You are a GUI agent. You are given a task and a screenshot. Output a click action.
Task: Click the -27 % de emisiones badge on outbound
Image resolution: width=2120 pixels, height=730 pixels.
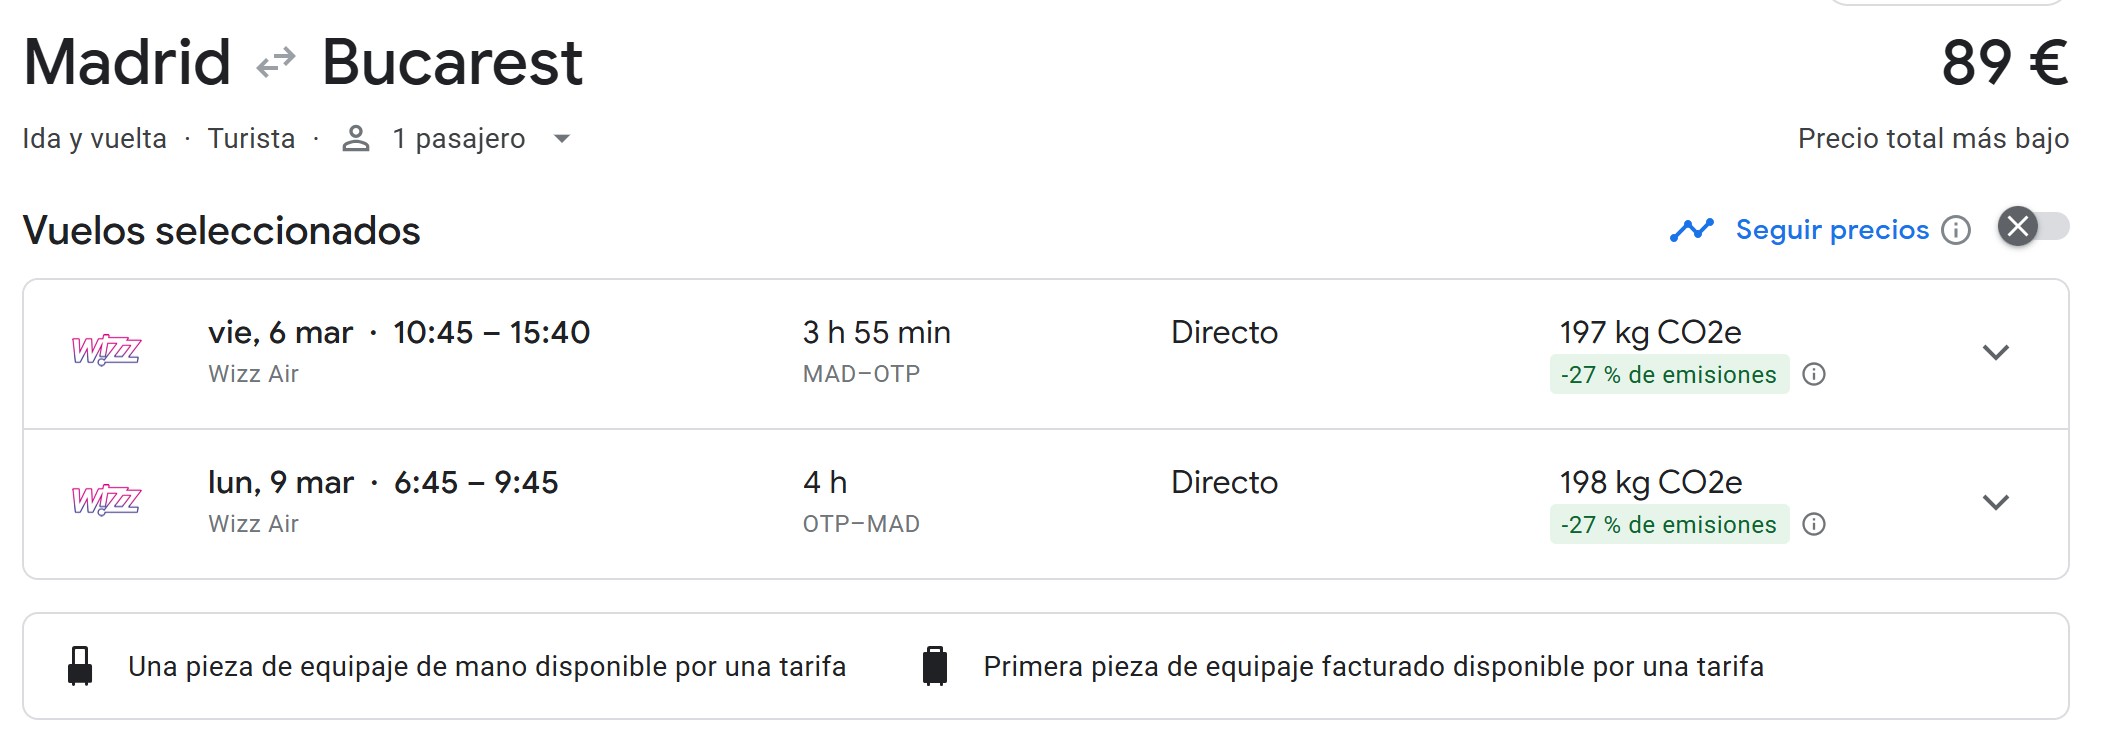tap(1668, 375)
